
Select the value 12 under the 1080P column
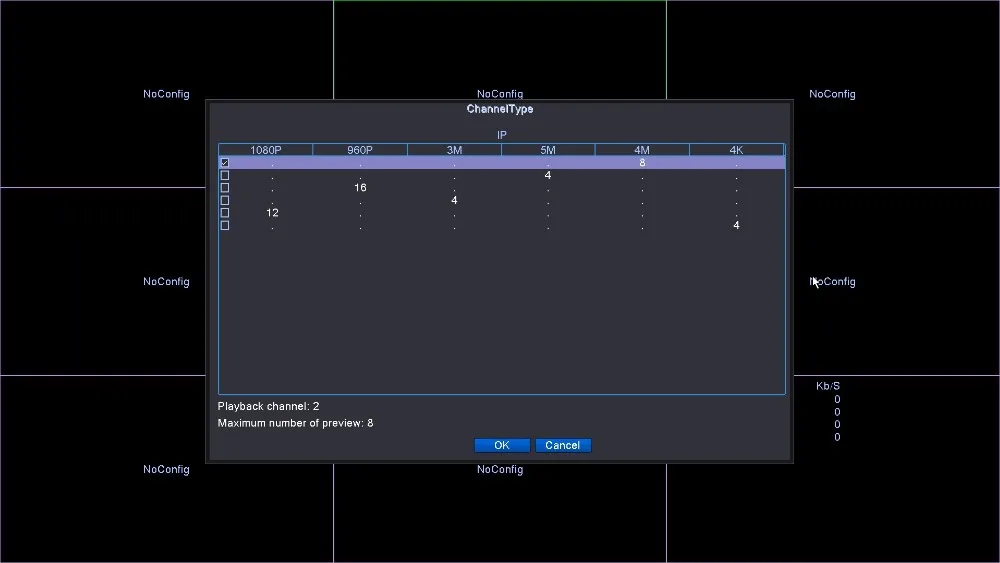point(272,212)
